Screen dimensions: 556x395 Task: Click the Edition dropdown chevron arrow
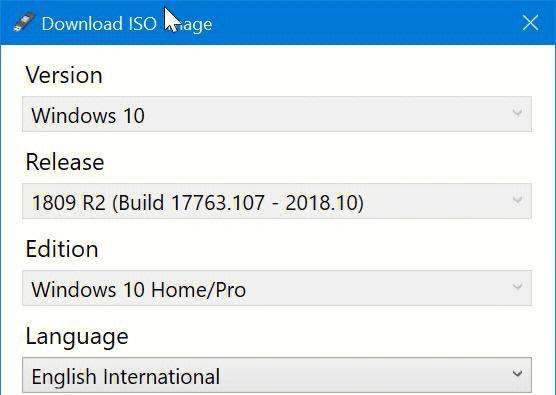[x=517, y=286]
